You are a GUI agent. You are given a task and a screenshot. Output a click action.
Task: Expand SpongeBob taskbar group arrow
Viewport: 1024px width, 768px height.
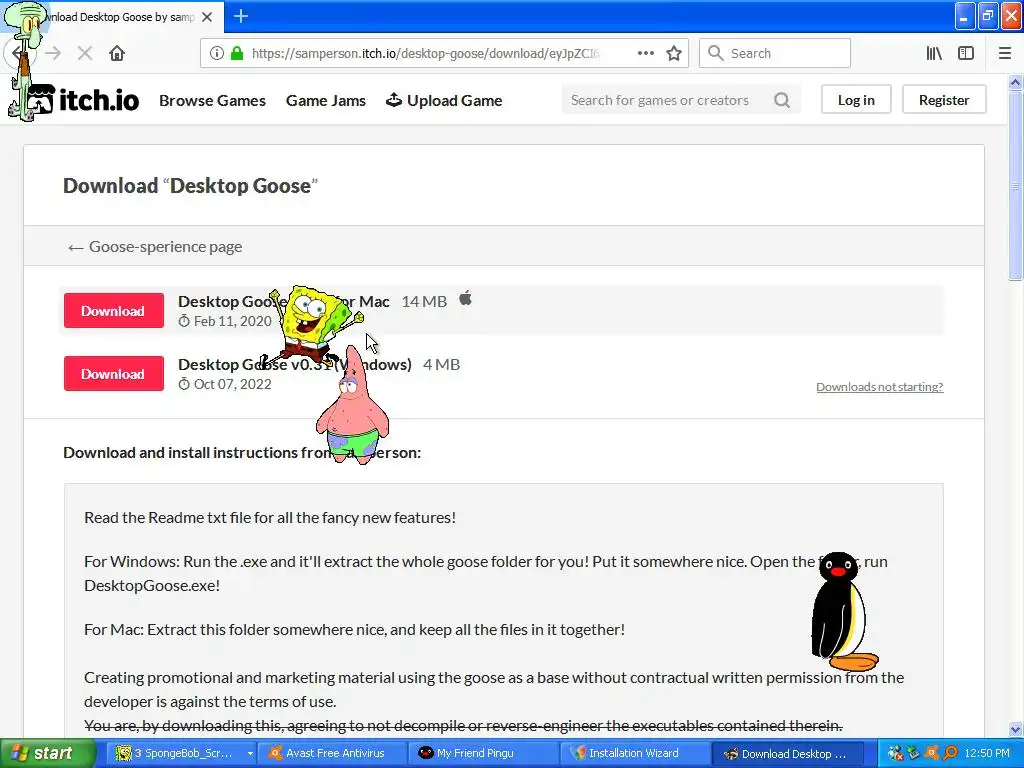(250, 754)
